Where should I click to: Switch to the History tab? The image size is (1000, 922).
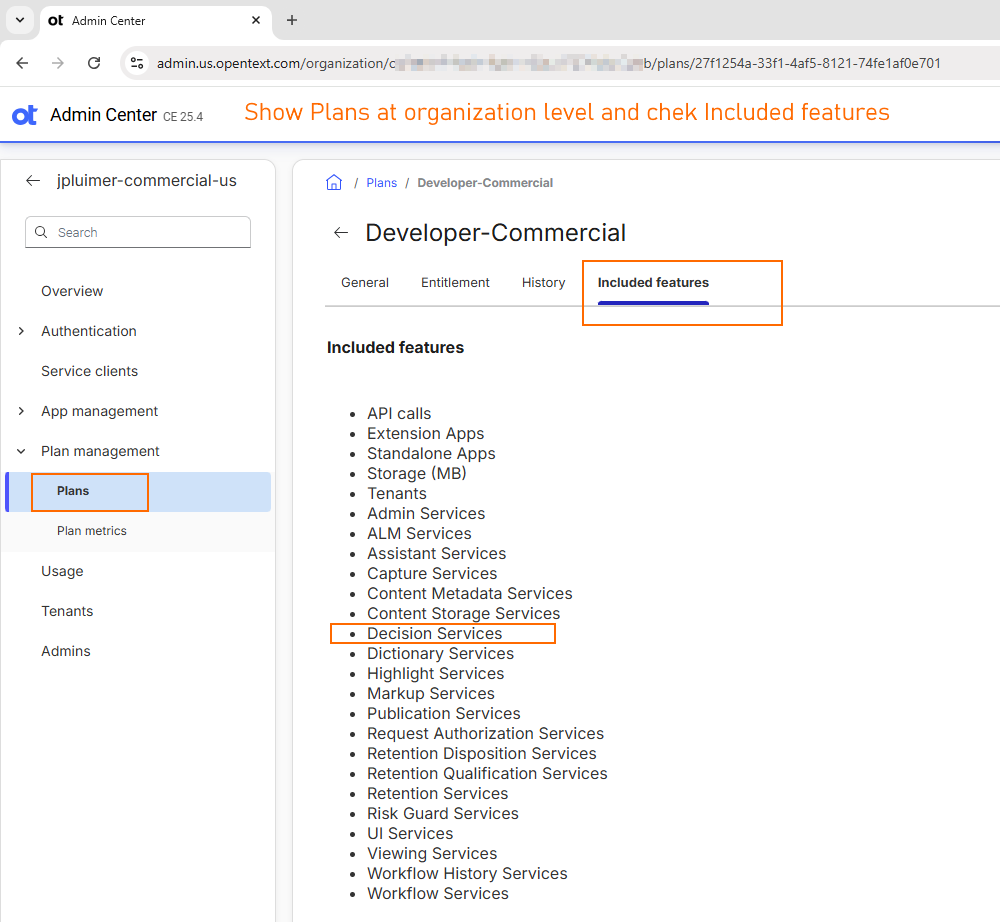tap(543, 283)
